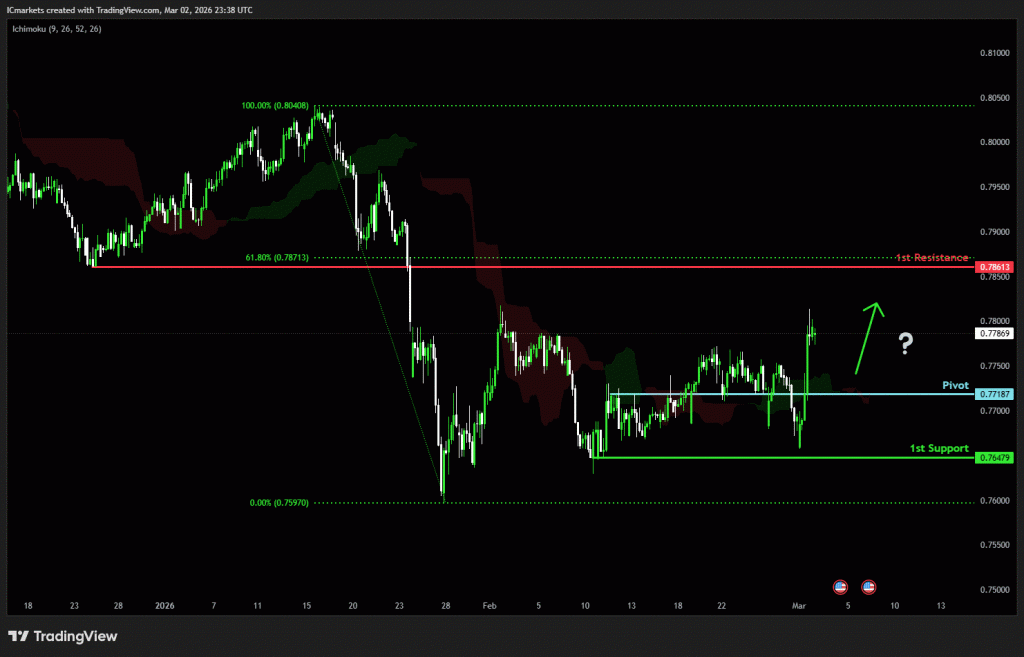Click the left US flag event icon
Image resolution: width=1024 pixels, height=657 pixels.
tap(840, 586)
